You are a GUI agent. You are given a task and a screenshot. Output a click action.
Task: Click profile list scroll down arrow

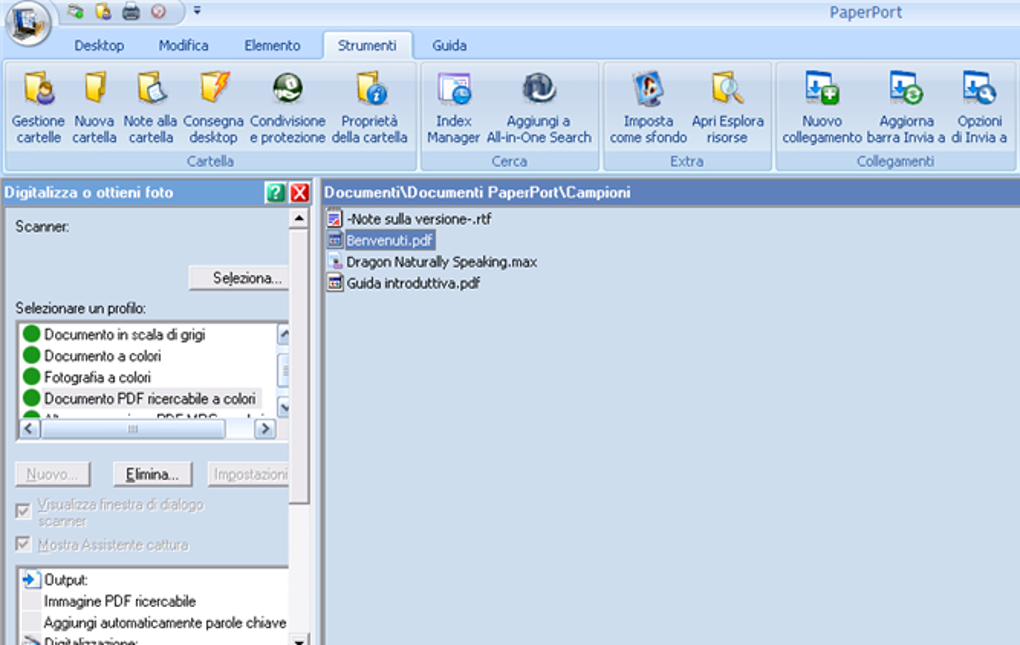pos(284,407)
